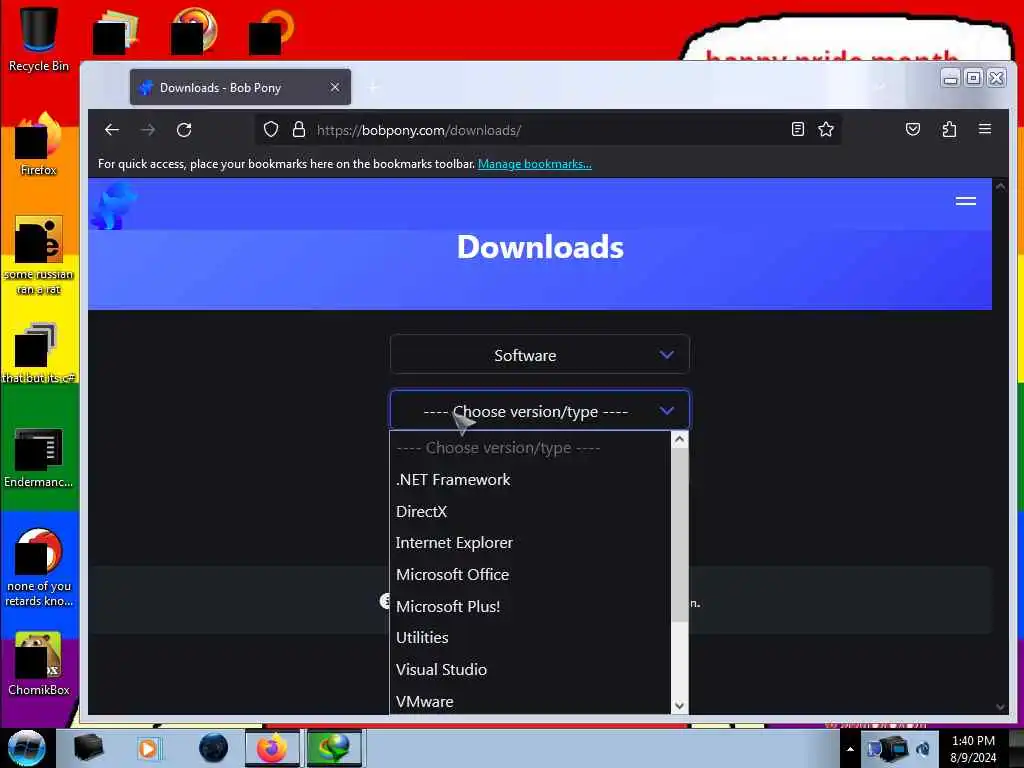This screenshot has height=768, width=1024.
Task: Expand the Software category dropdown
Action: 539,355
